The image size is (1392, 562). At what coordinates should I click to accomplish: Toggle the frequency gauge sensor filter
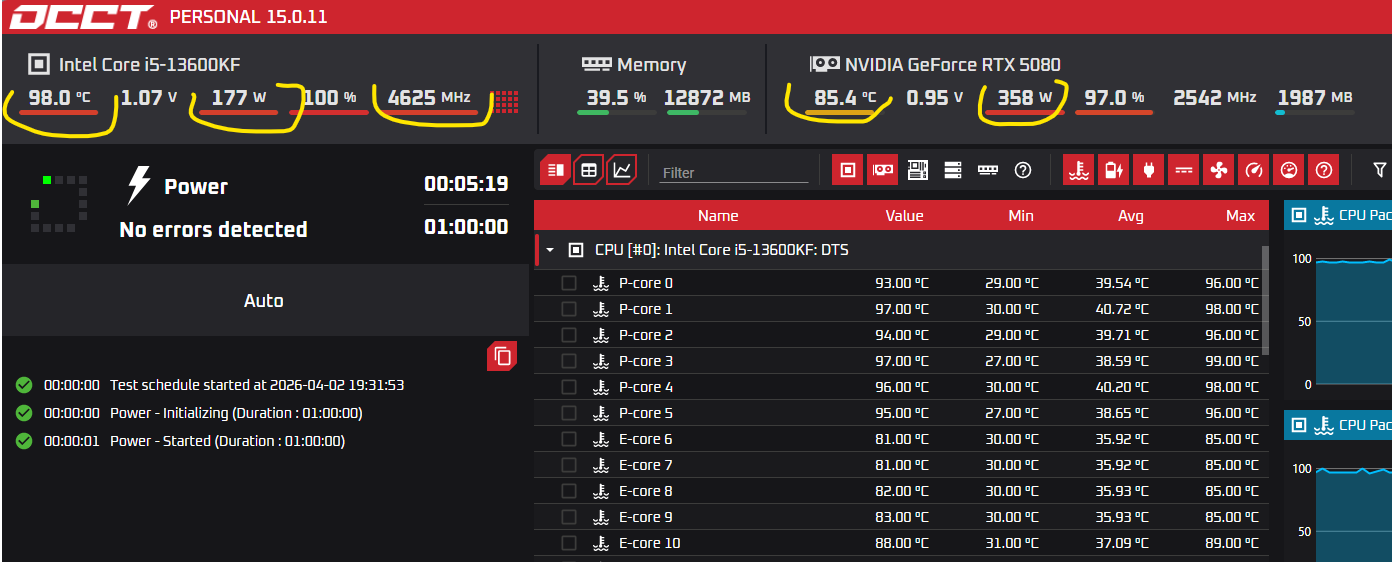coord(1253,170)
